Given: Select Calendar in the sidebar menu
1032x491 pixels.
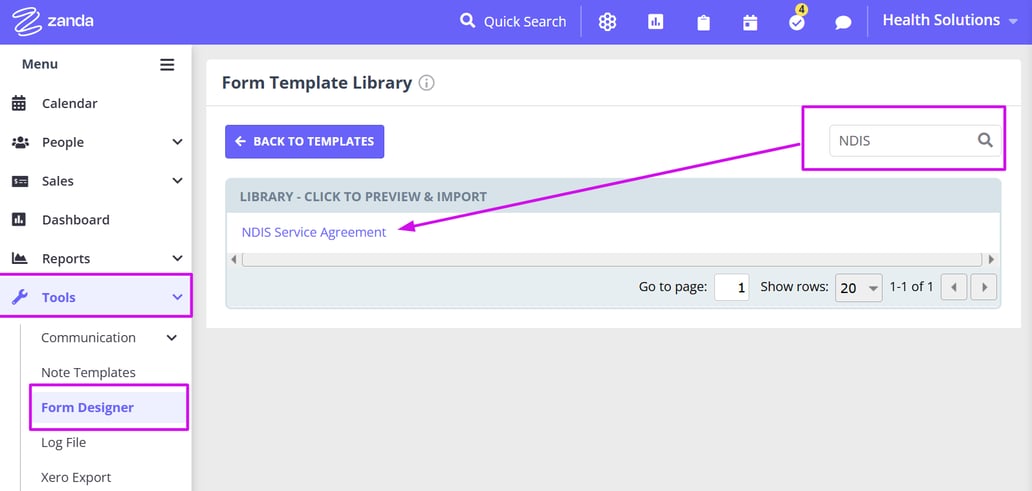Looking at the screenshot, I should pyautogui.click(x=69, y=103).
